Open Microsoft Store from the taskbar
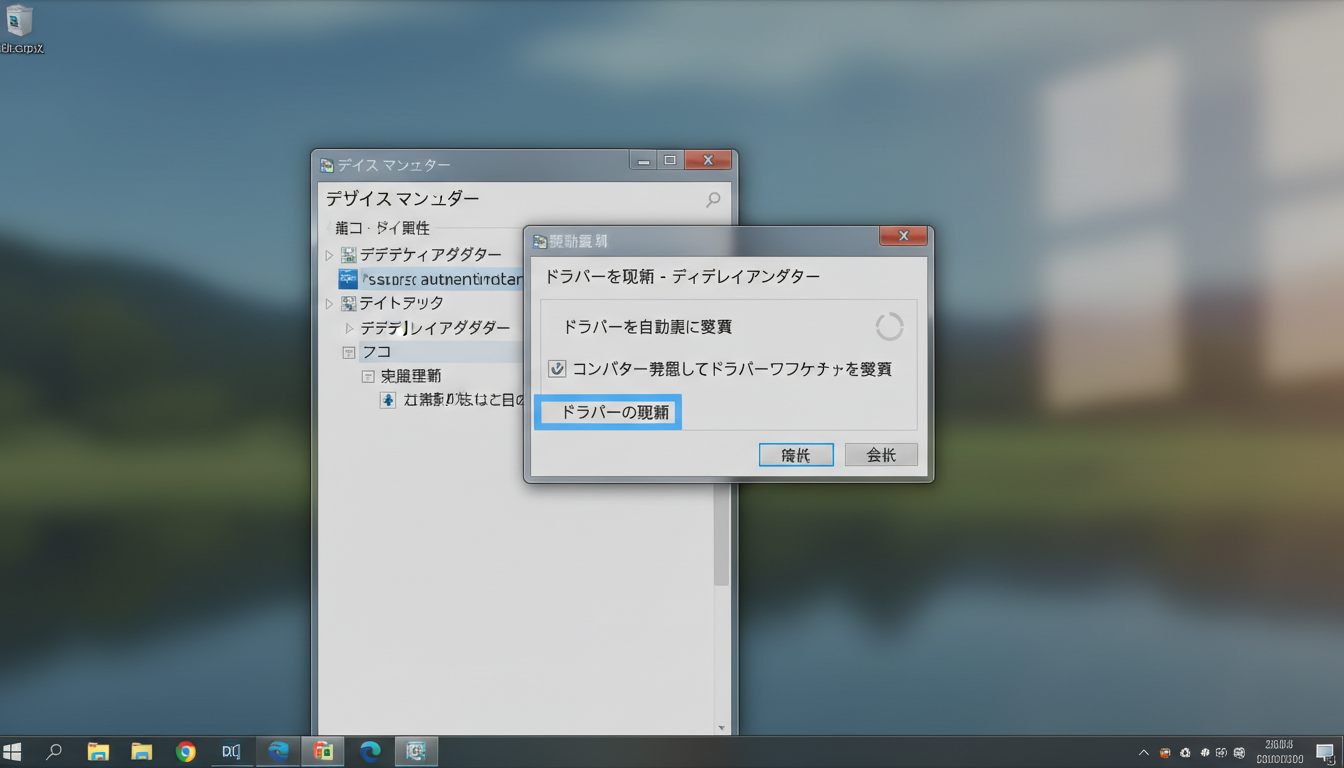 323,752
